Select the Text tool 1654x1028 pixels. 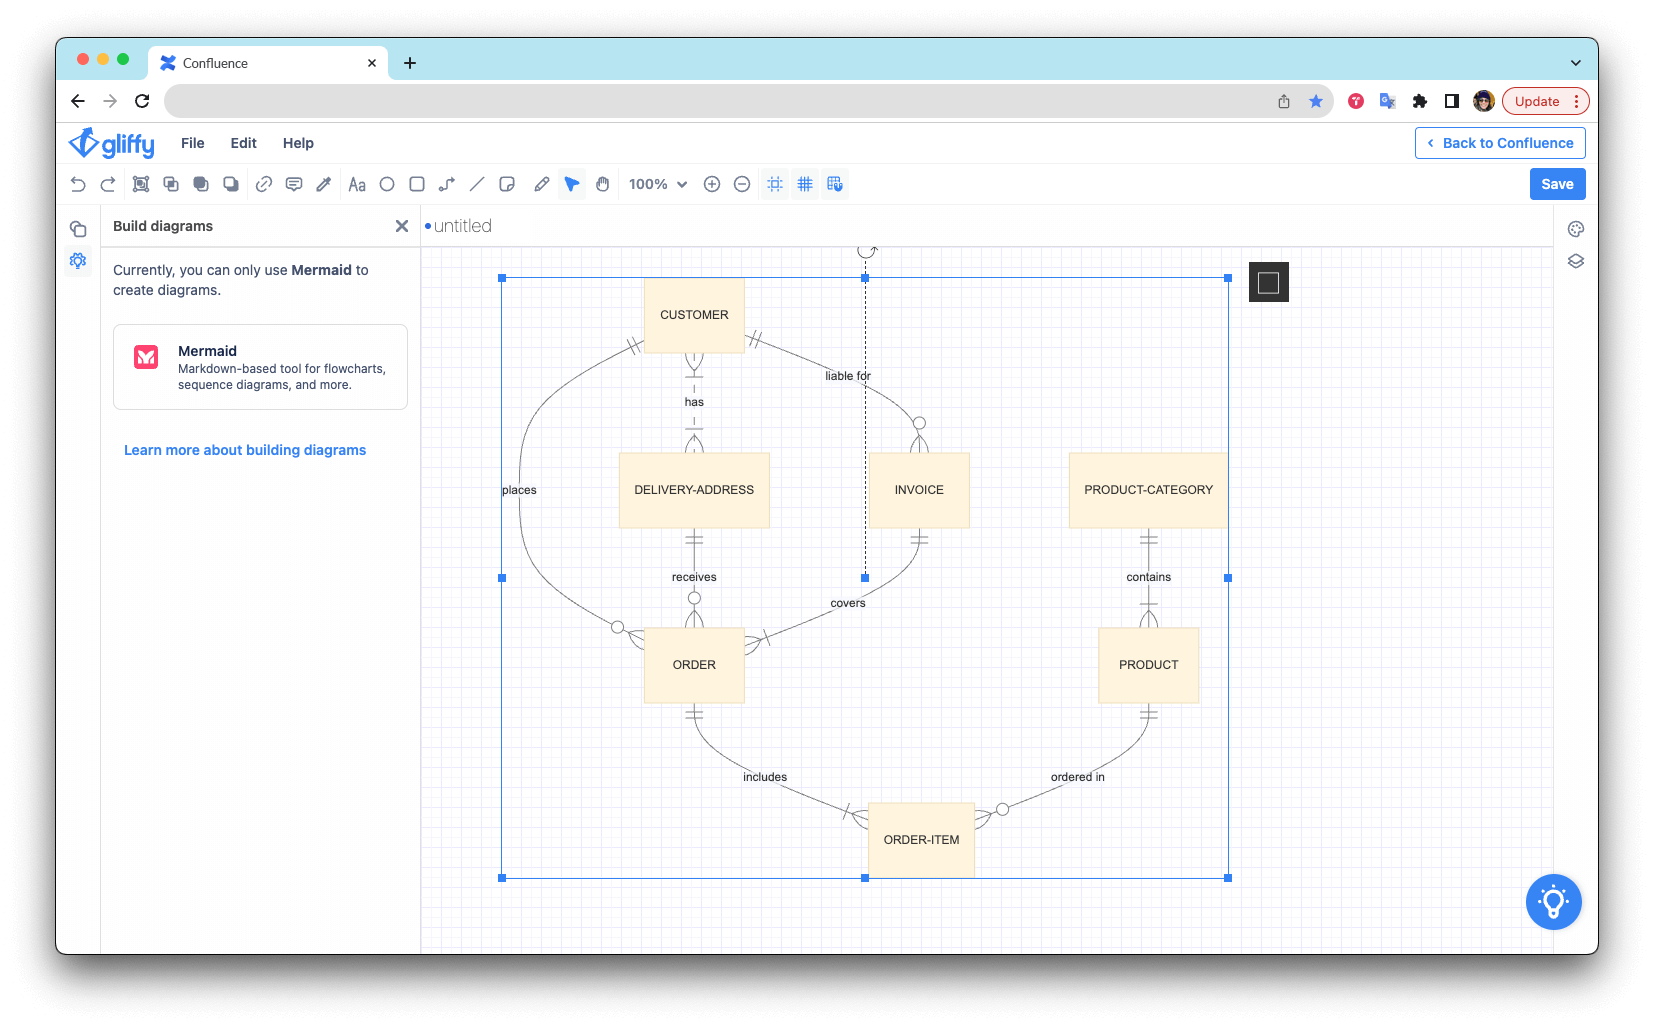tap(357, 184)
